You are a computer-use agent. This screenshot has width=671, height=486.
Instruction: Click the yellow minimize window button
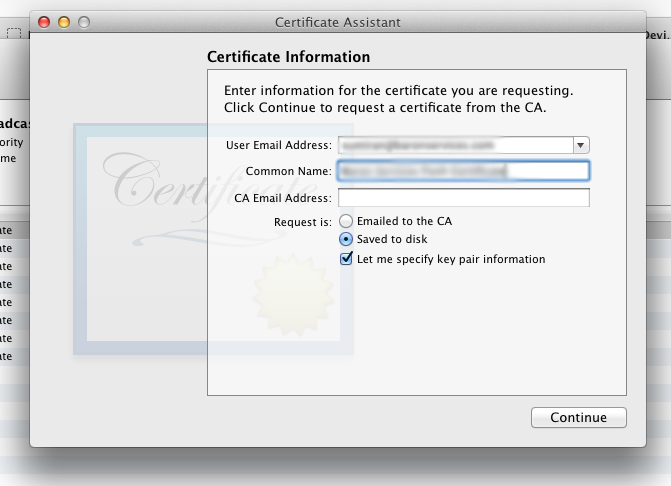(64, 22)
